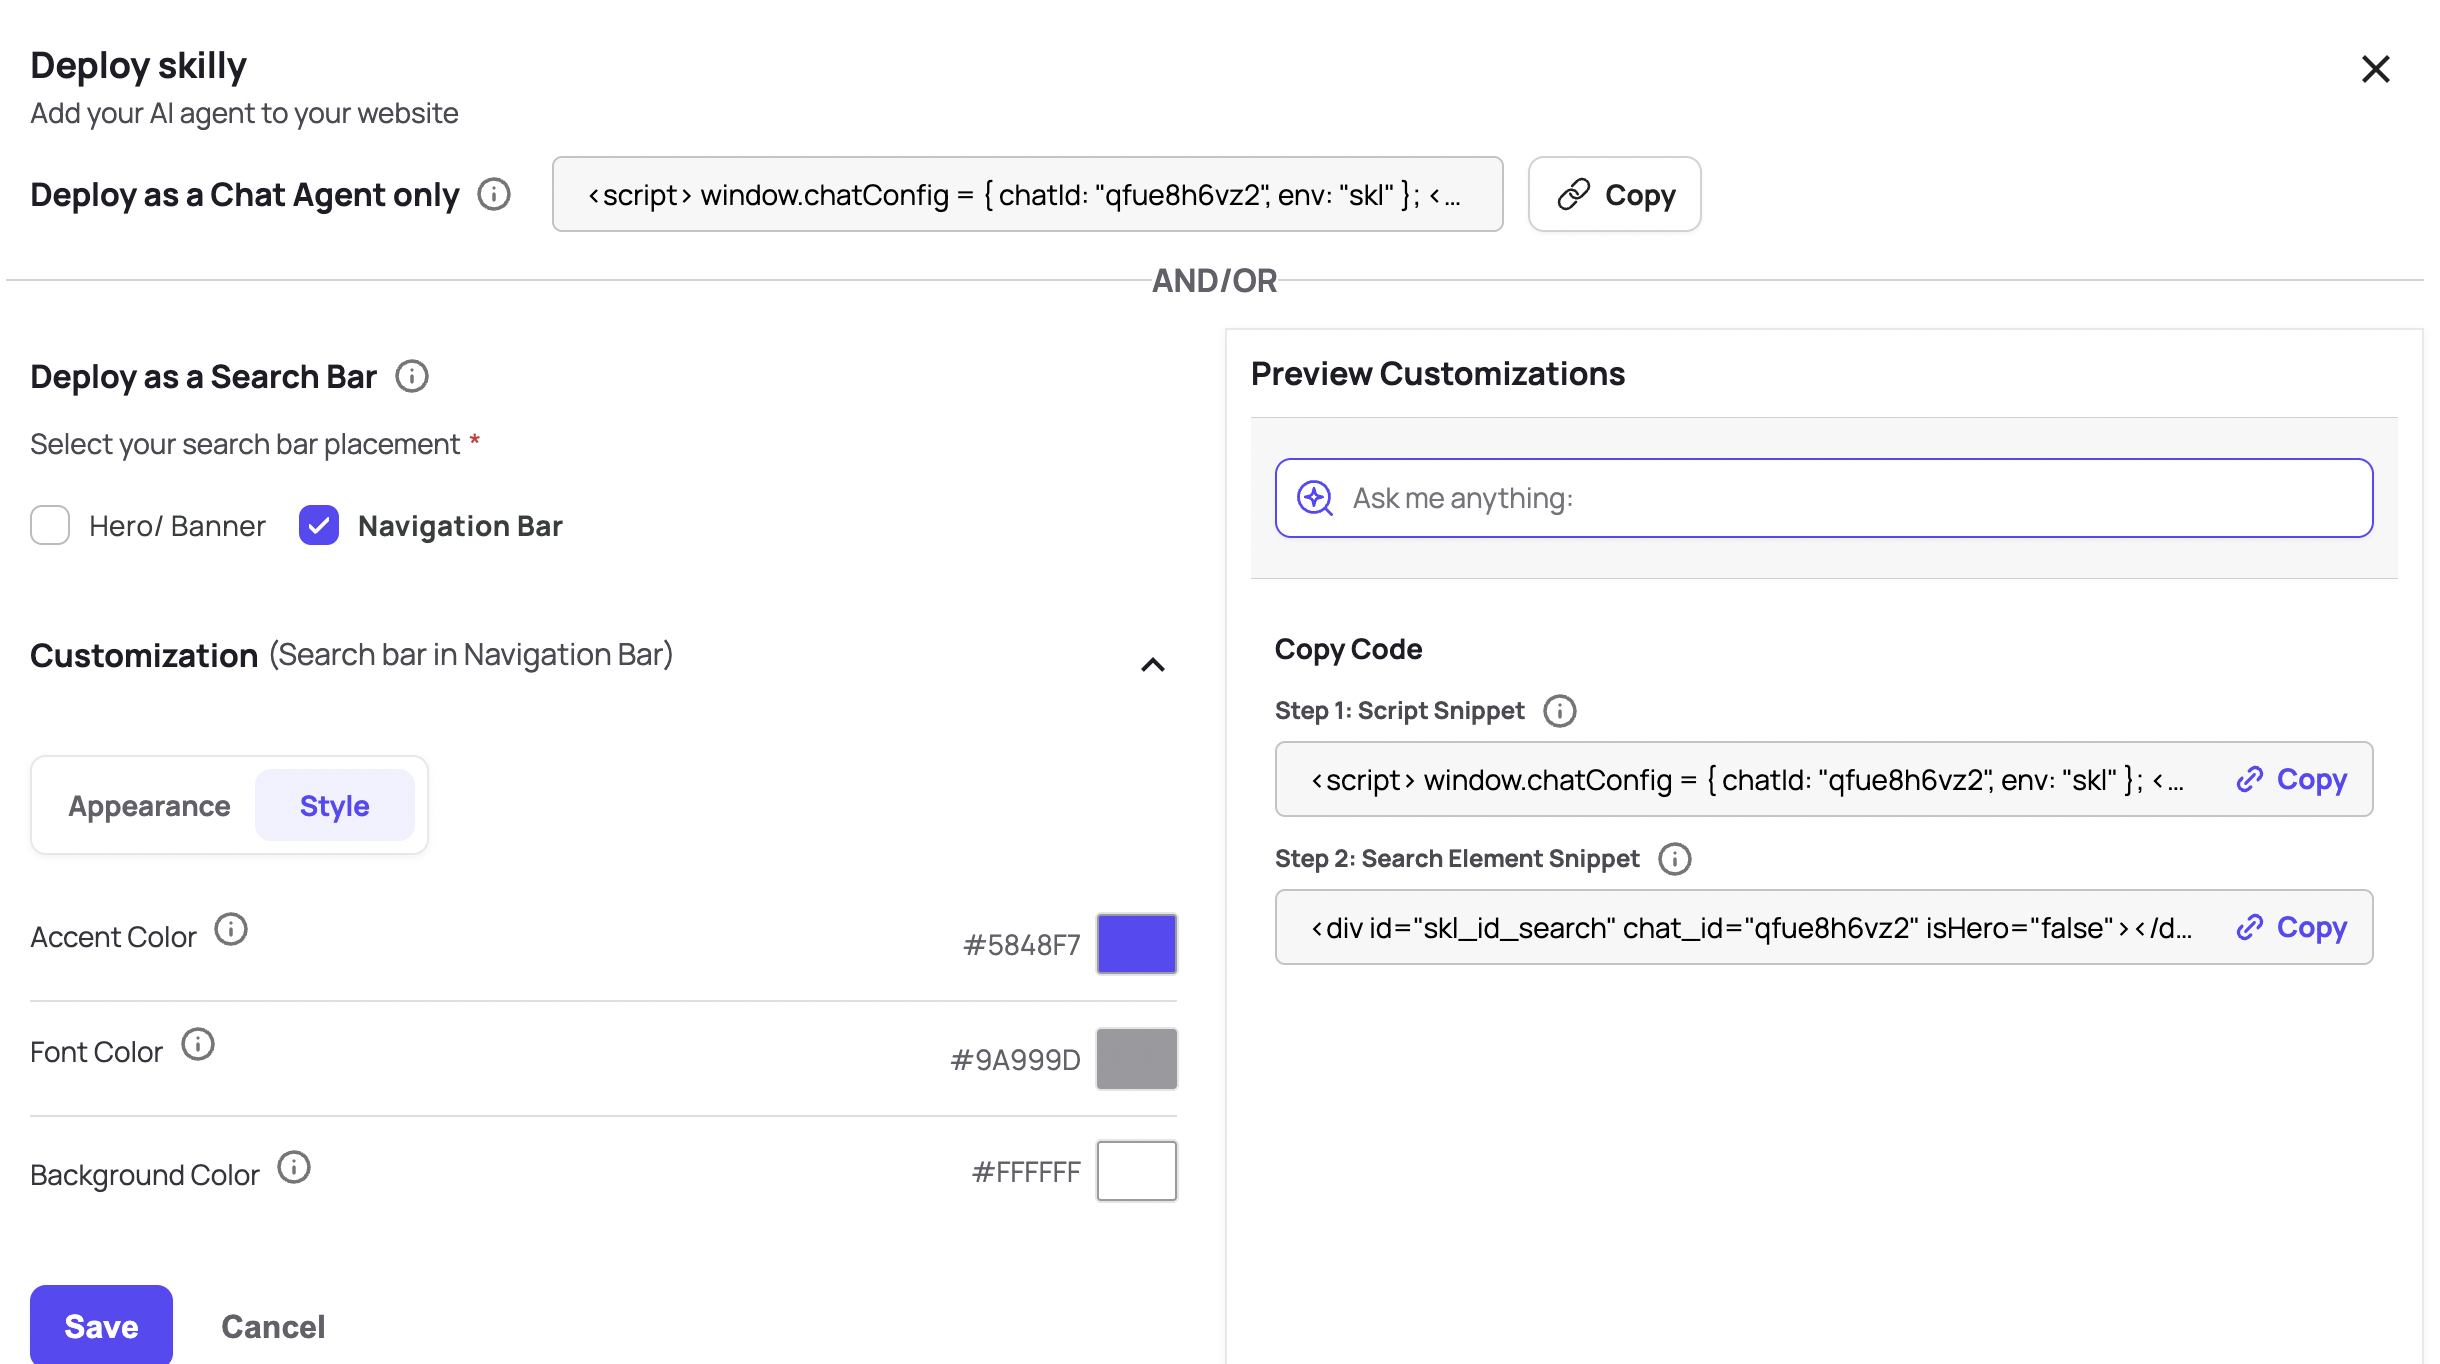Viewport: 2440px width, 1364px height.
Task: Switch to the Appearance tab
Action: pos(149,806)
